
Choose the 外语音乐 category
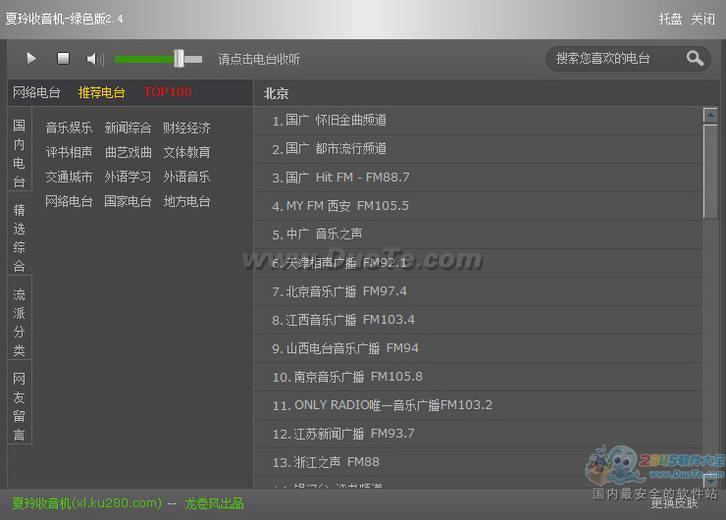point(187,176)
